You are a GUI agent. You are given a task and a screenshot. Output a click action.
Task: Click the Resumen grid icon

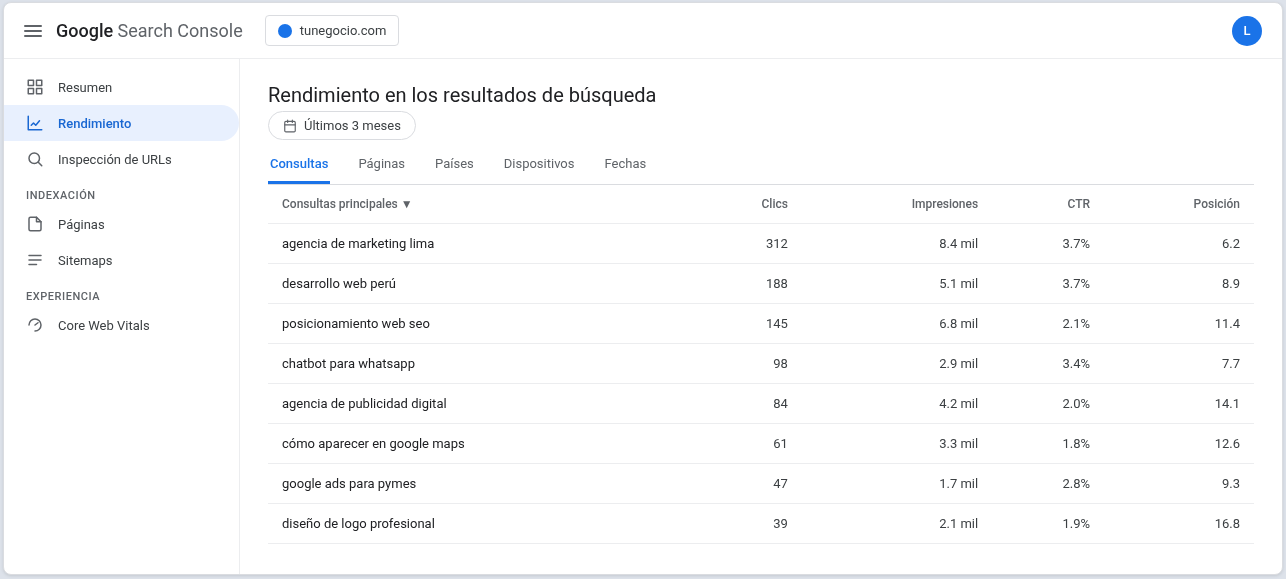pos(35,87)
